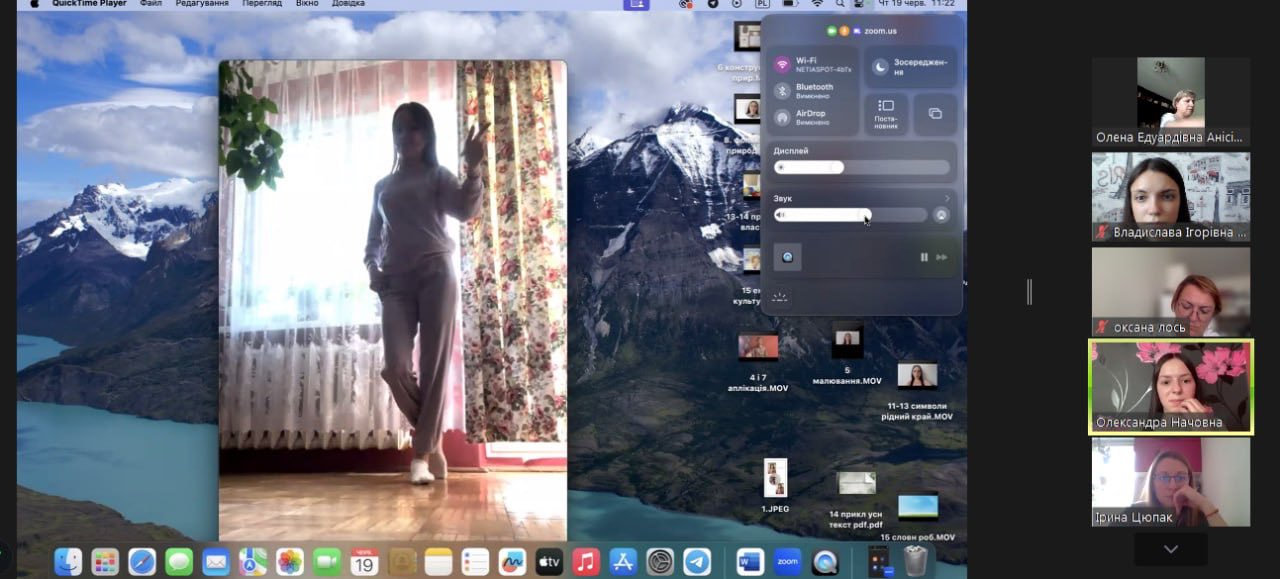This screenshot has height=579, width=1280.
Task: Open Telegram from the Dock
Action: [x=697, y=562]
